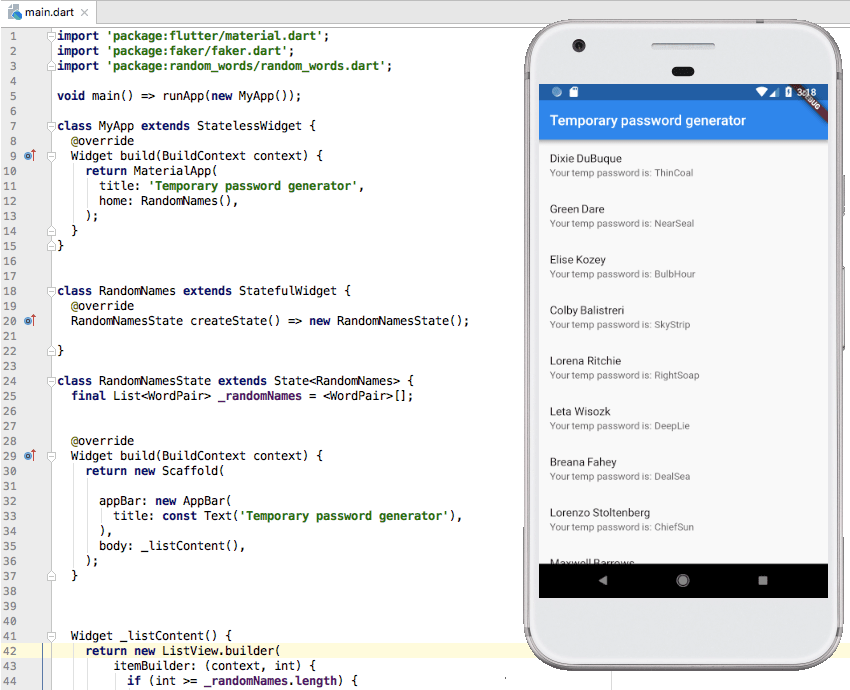Select the Colby Balistreri list entry
This screenshot has height=690, width=850.
point(683,317)
